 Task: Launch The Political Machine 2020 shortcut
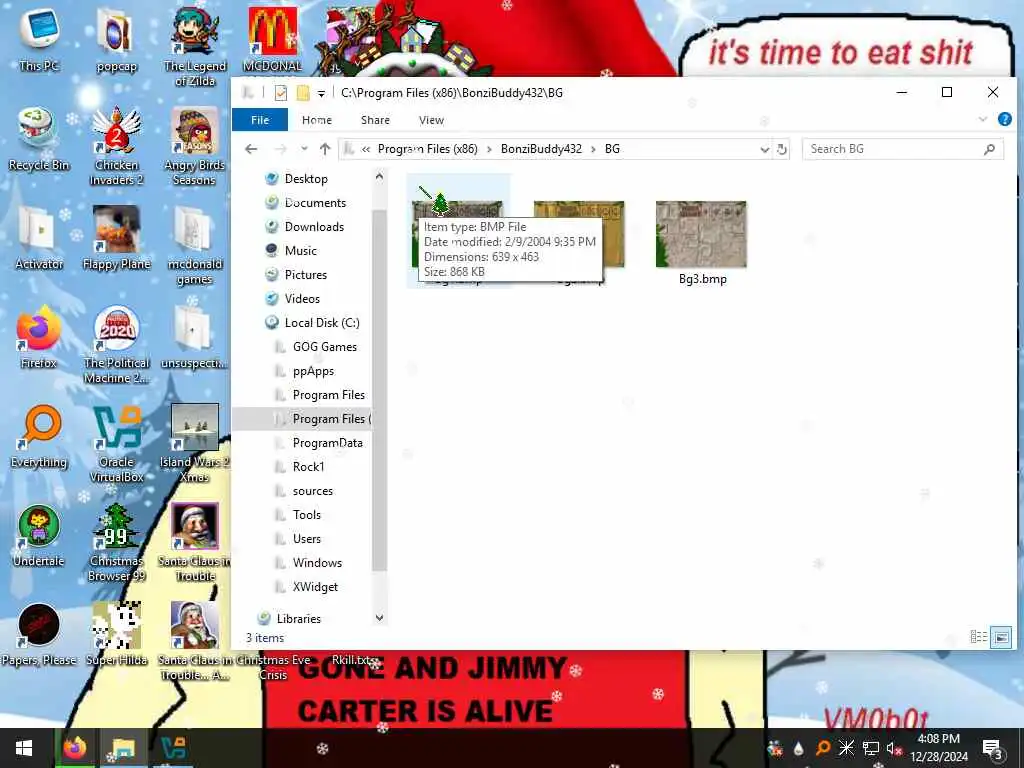coord(116,345)
